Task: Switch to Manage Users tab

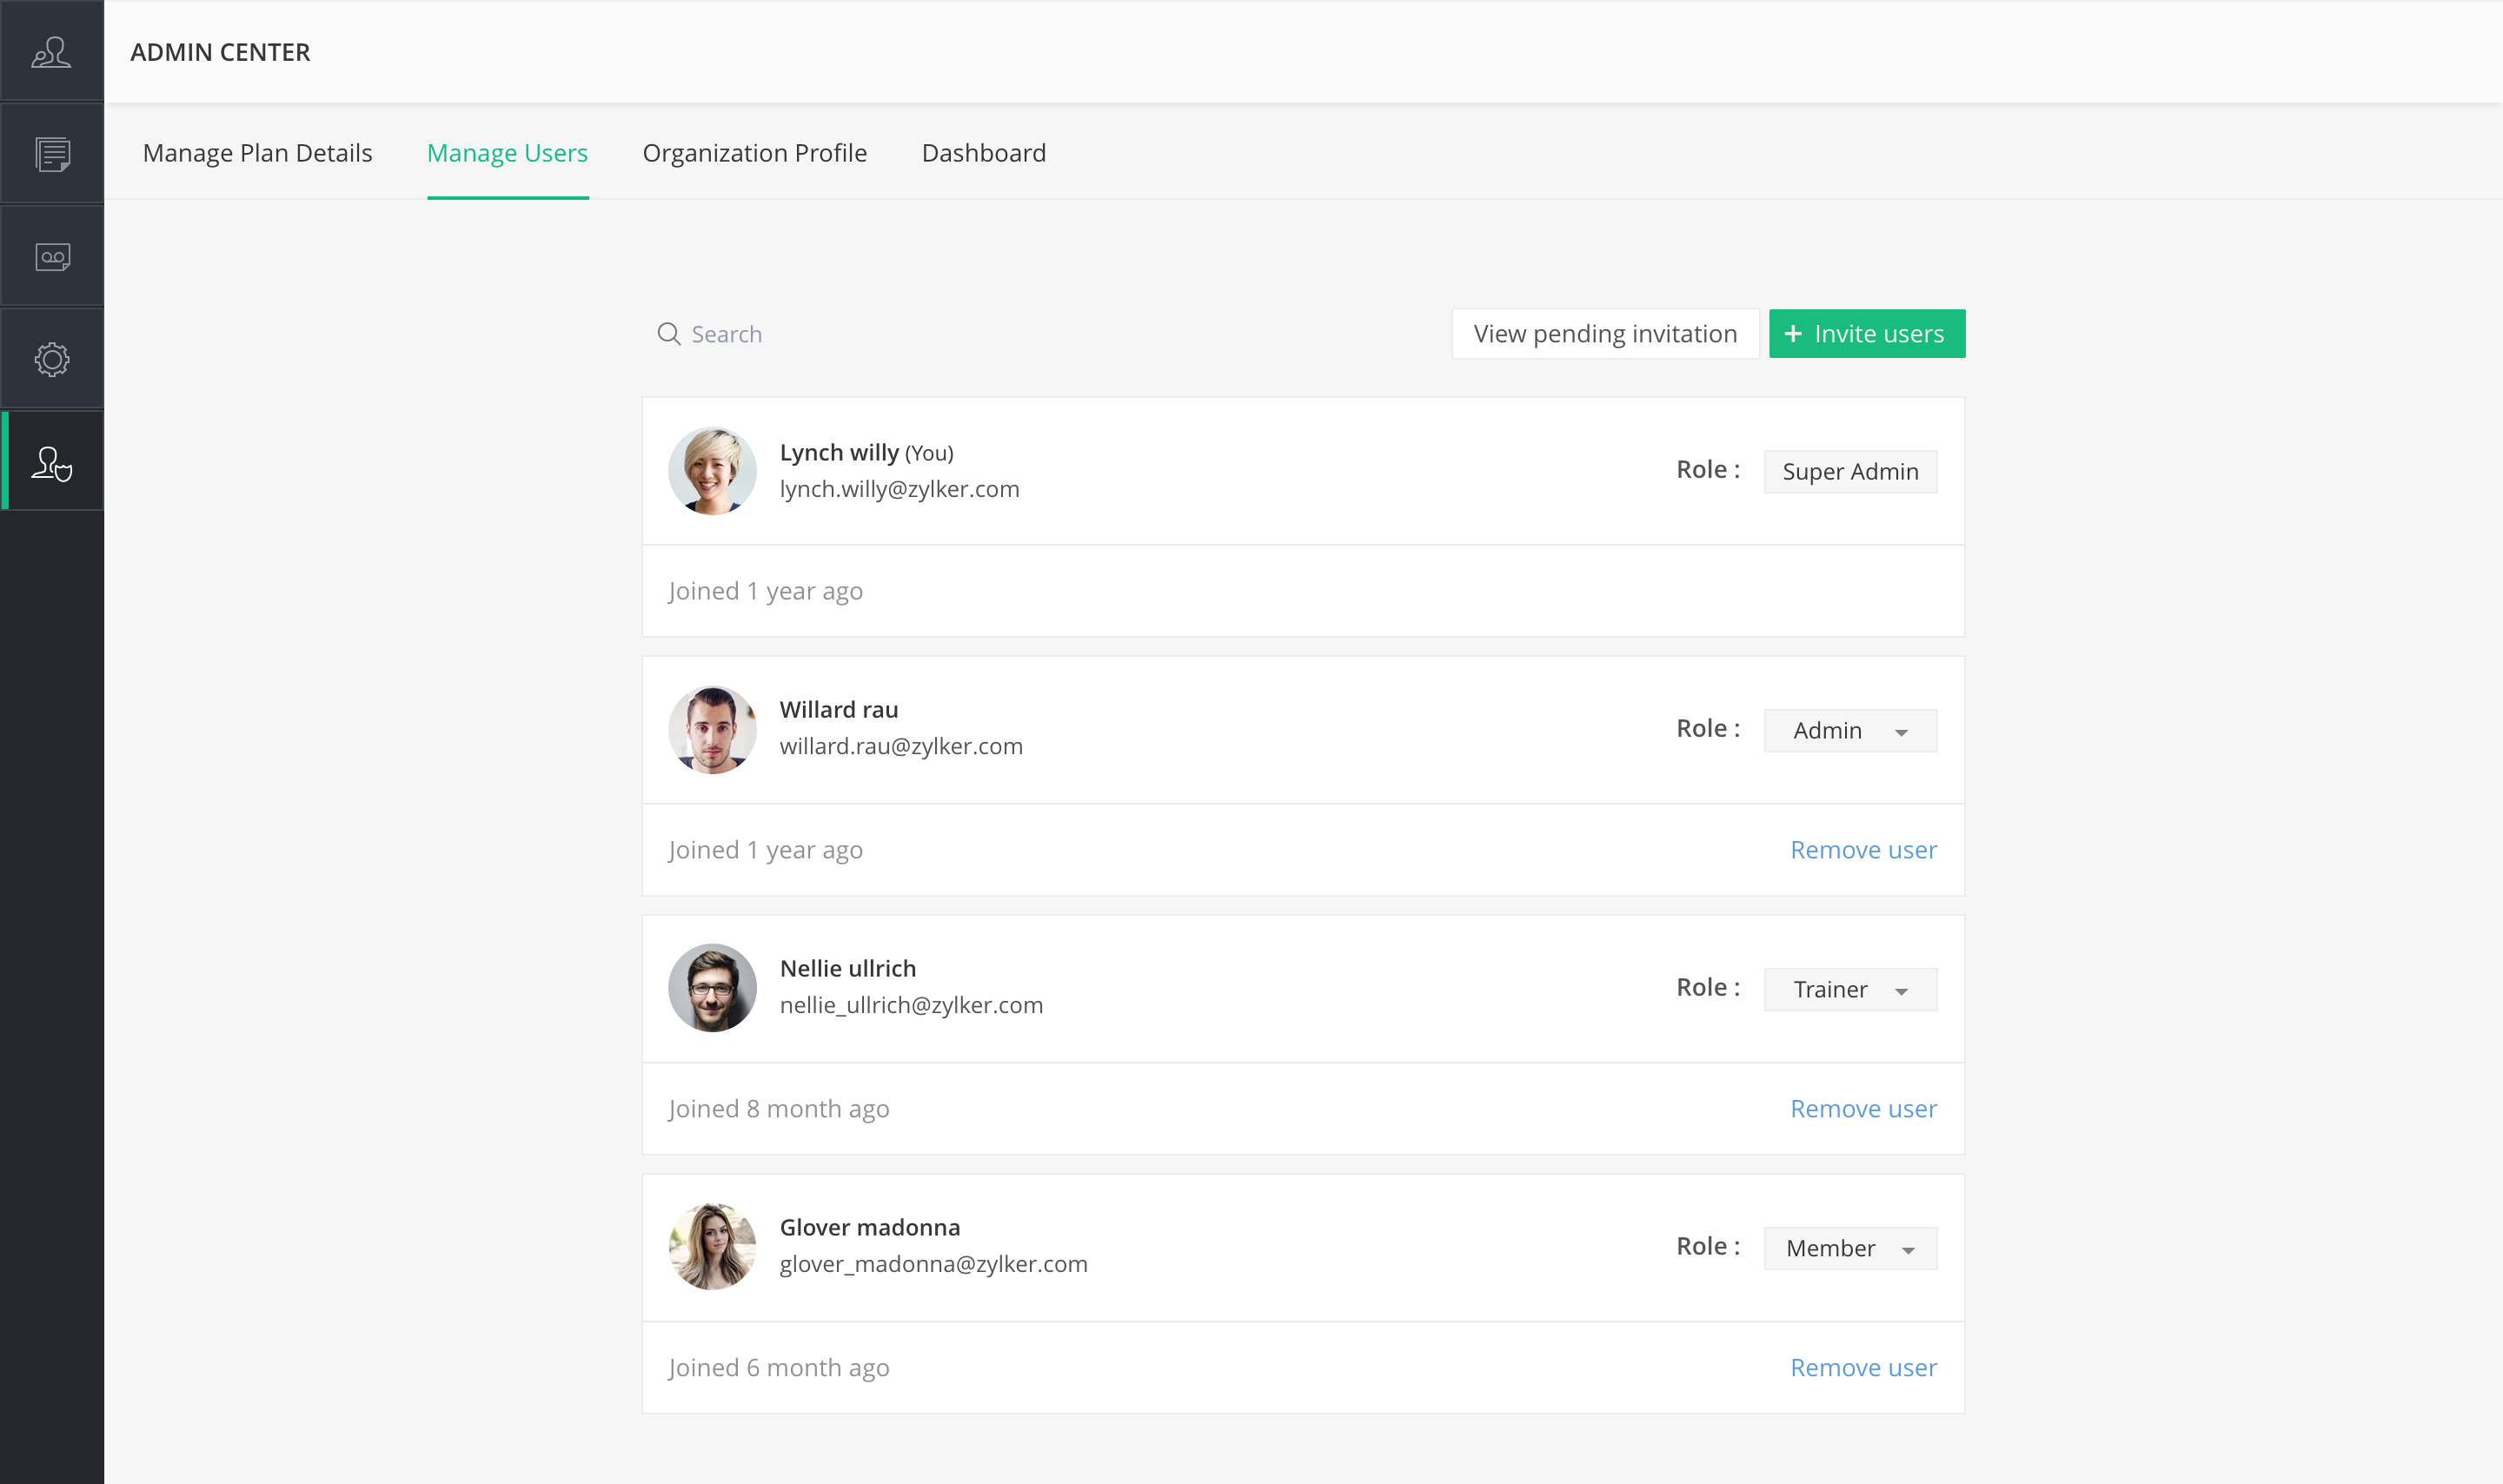Action: pyautogui.click(x=507, y=153)
